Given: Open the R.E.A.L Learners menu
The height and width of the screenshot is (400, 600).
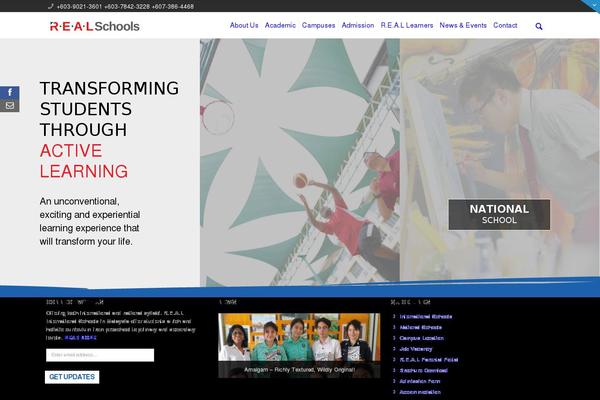Looking at the screenshot, I should 407,25.
